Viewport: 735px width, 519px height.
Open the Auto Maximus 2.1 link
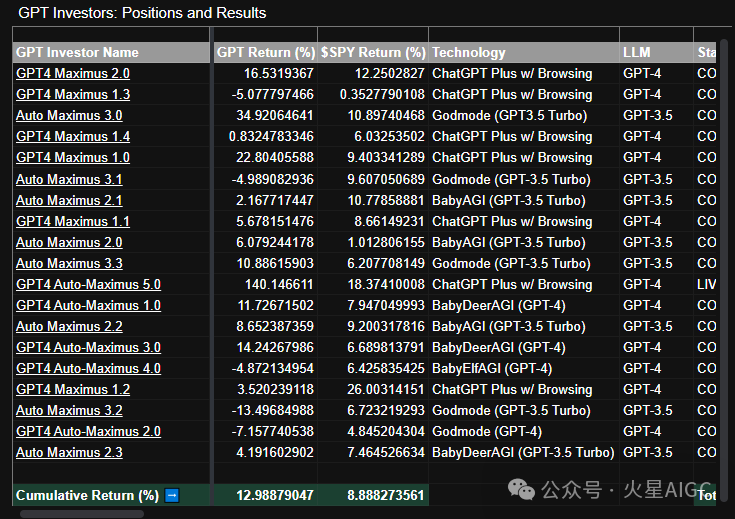69,200
